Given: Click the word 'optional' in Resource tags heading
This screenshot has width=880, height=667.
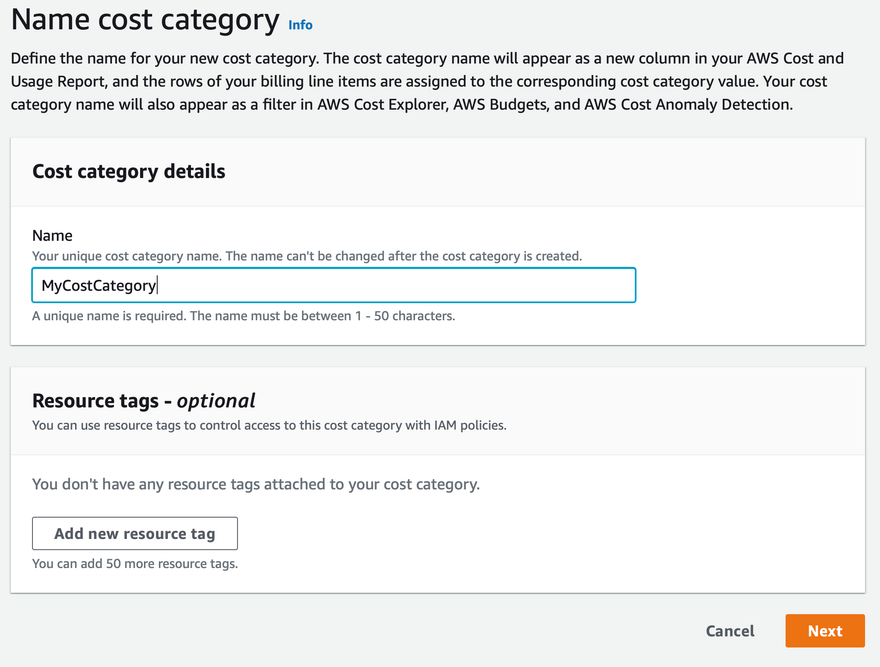Looking at the screenshot, I should 216,400.
